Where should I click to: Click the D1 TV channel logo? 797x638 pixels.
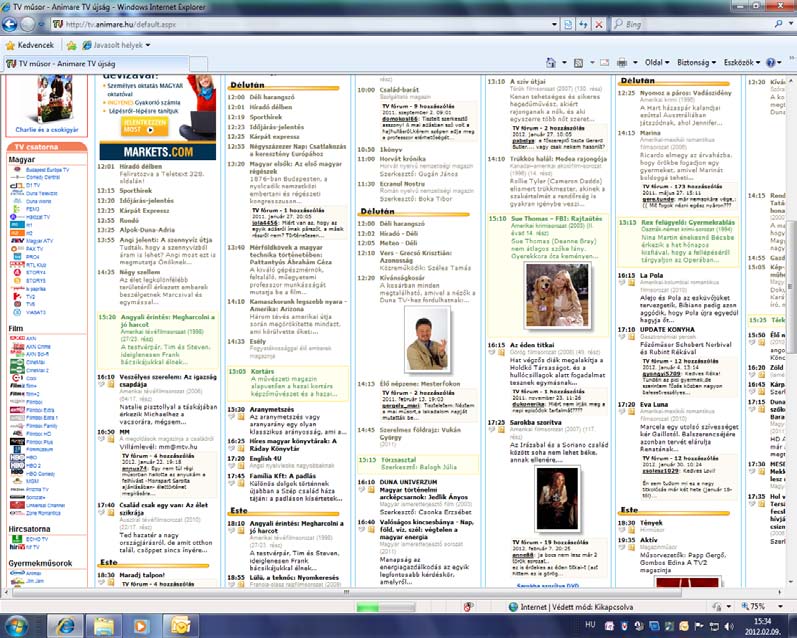[x=17, y=186]
